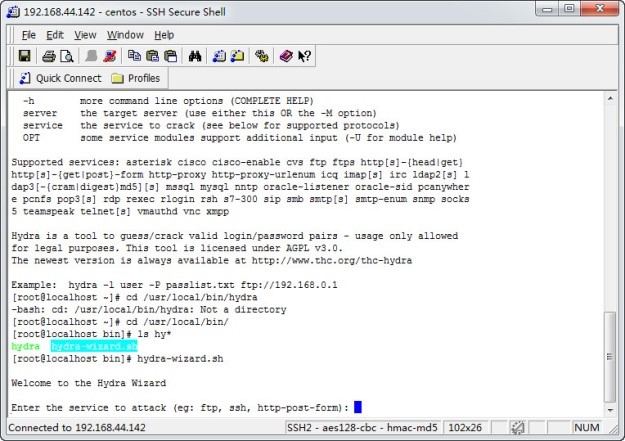Screen dimensions: 625x441
Task: Click the 'Enter the service to attack' prompt
Action: [180, 408]
